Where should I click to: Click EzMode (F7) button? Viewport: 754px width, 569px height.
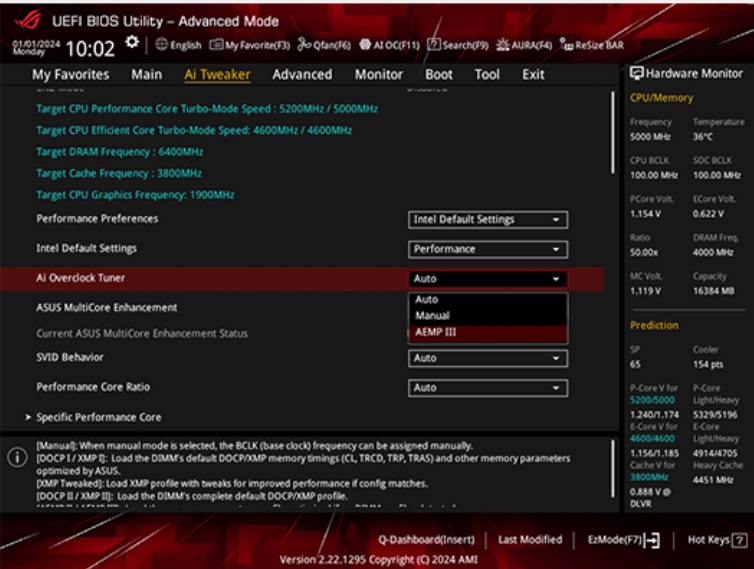[x=624, y=540]
